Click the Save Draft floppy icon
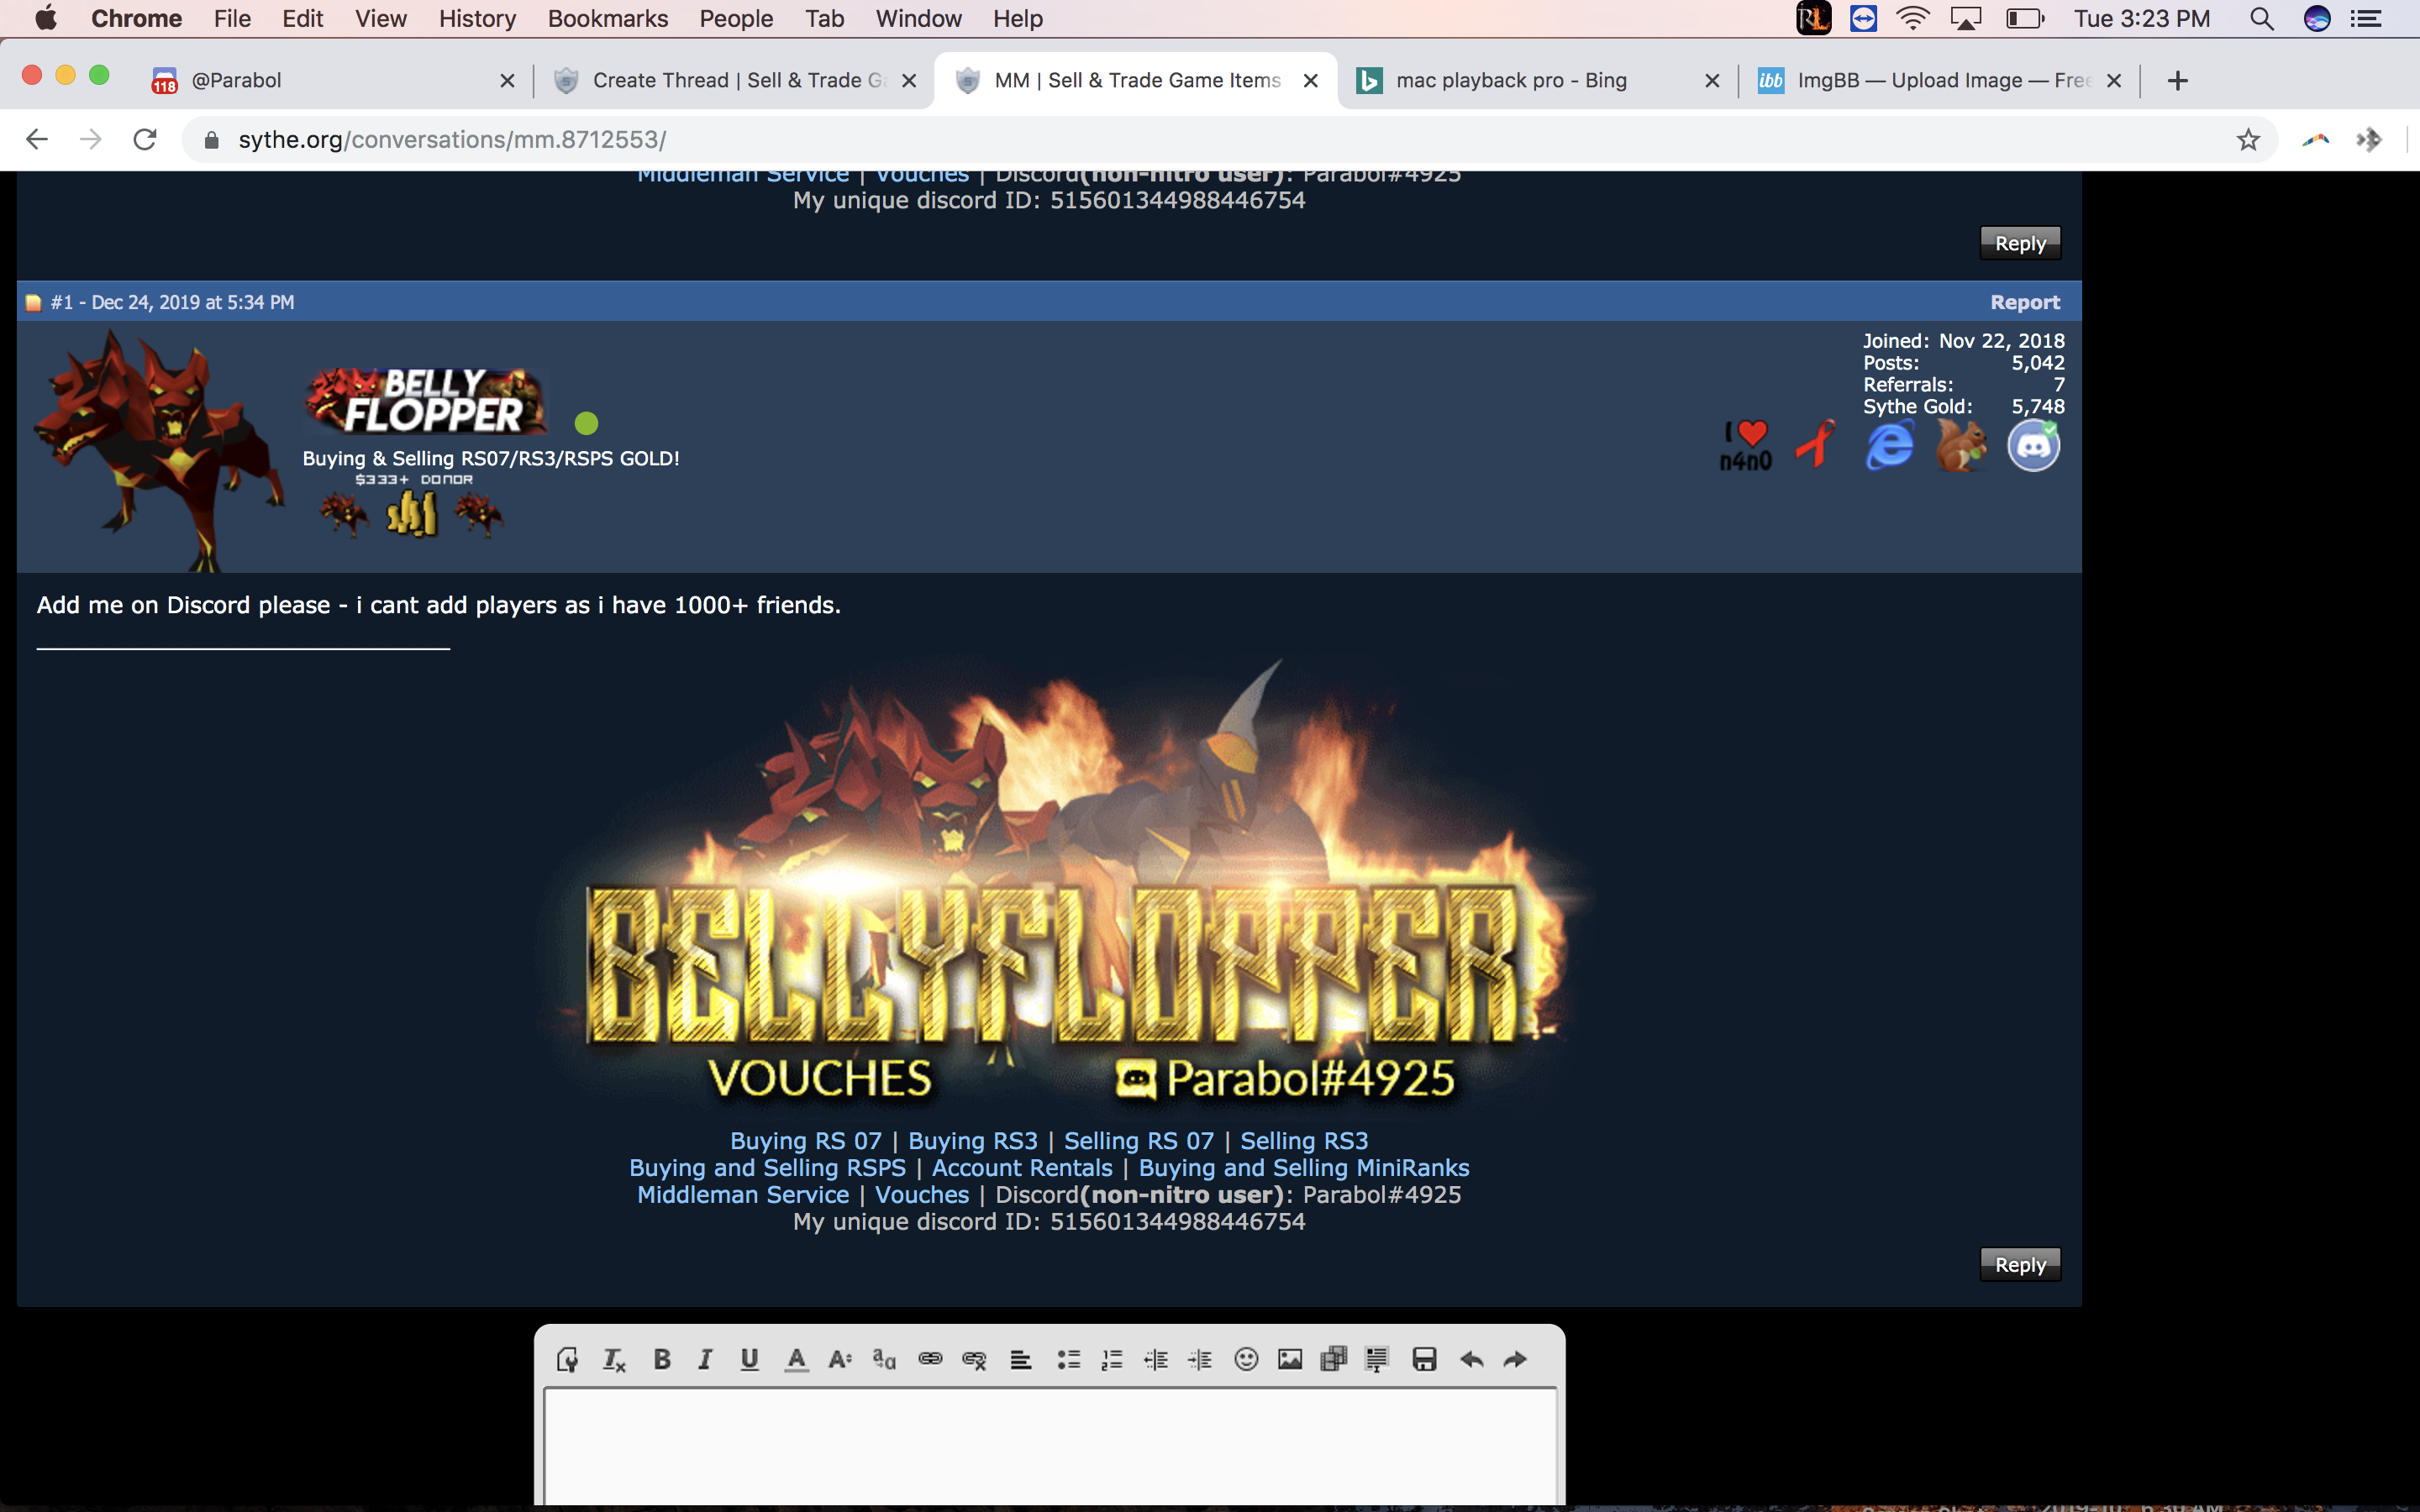Screen dimensions: 2420x1512 pyautogui.click(x=1424, y=1359)
